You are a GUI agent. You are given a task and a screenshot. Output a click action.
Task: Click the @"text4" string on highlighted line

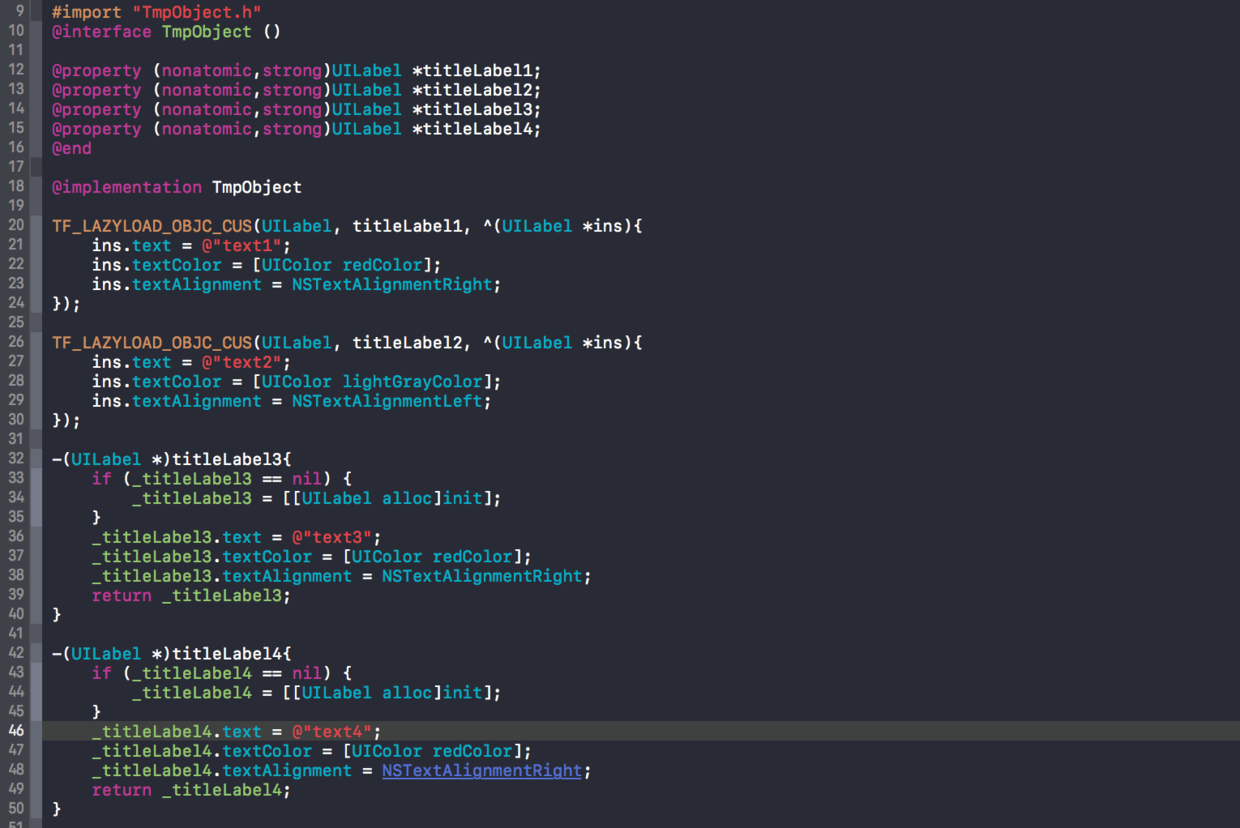pyautogui.click(x=336, y=732)
